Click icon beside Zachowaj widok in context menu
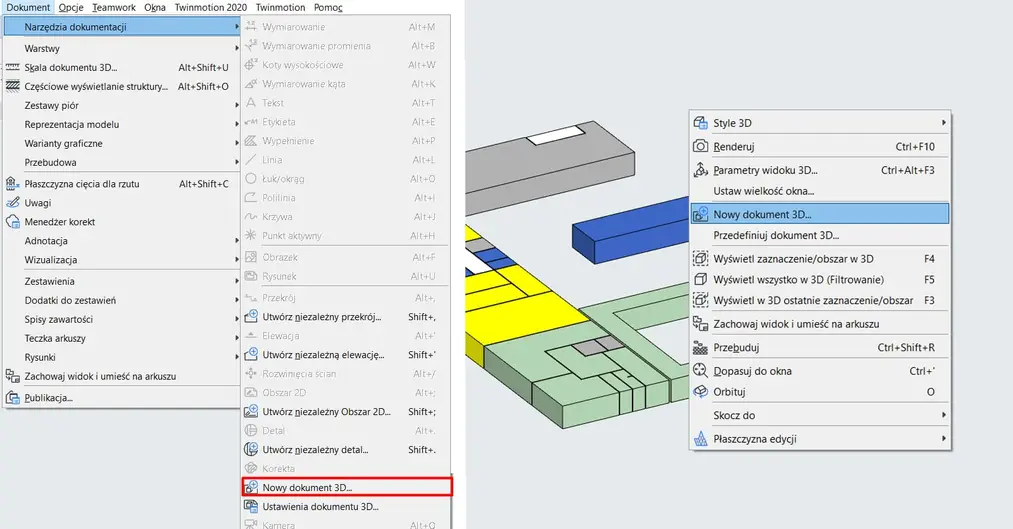The width and height of the screenshot is (1013, 529). pos(700,324)
